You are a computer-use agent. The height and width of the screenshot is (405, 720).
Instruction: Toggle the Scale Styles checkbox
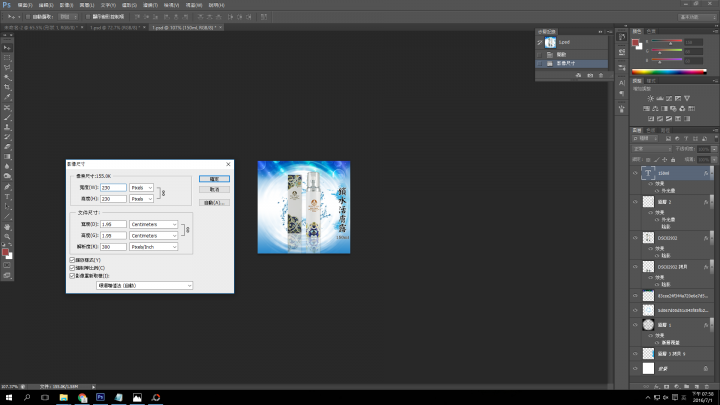[72, 260]
